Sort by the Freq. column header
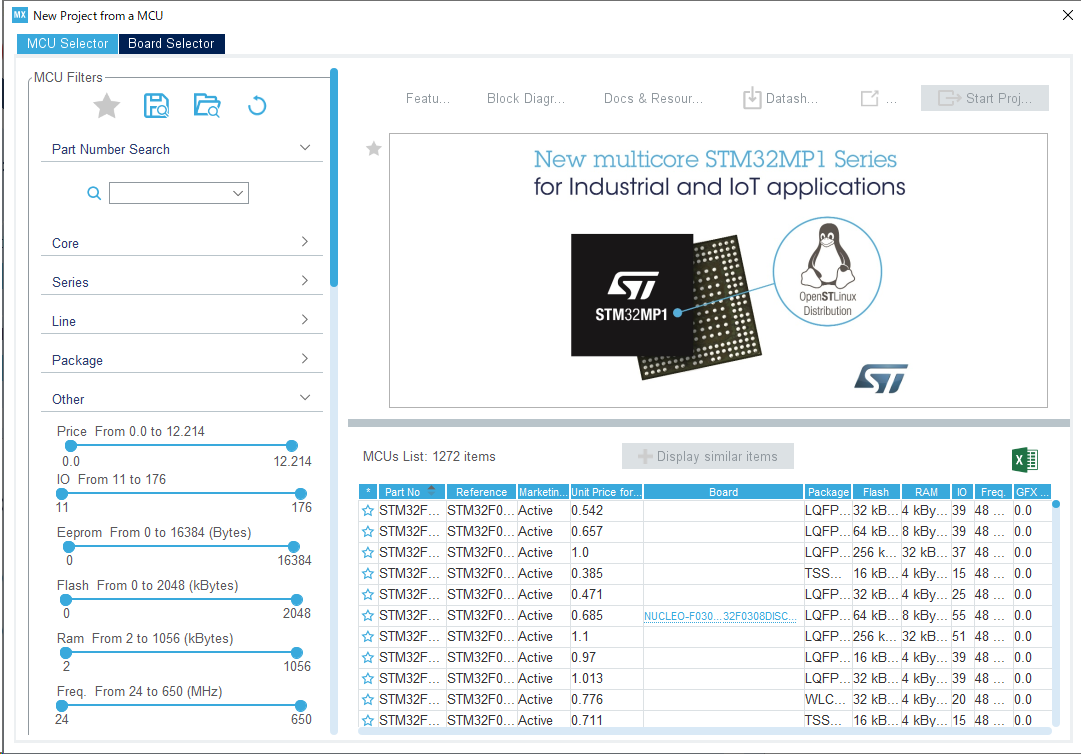Image resolution: width=1081 pixels, height=754 pixels. (993, 491)
